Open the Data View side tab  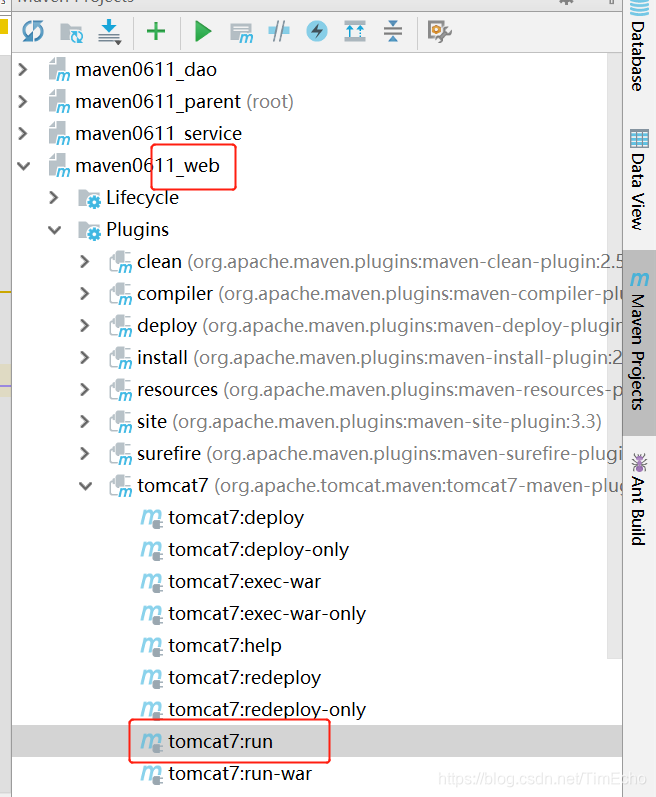(639, 180)
